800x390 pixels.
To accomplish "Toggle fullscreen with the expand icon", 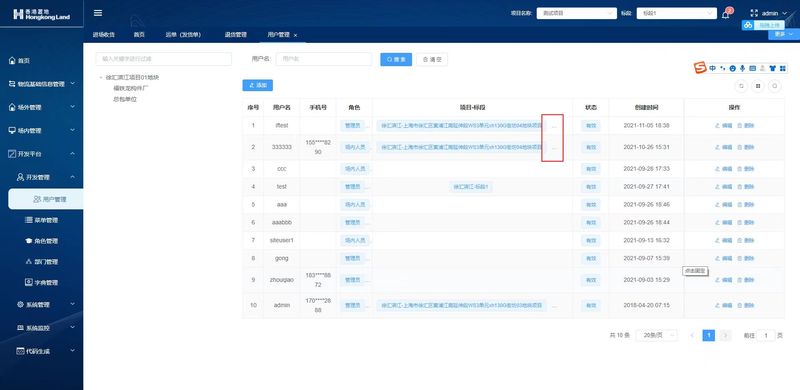I will coord(754,14).
